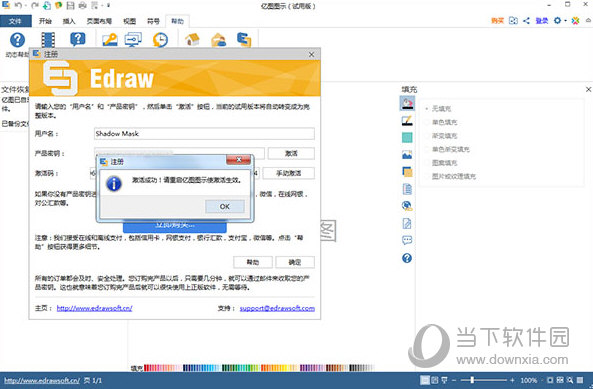Collapse the ribbon with the caret icon
Screen dimensions: 593x389
[588, 20]
